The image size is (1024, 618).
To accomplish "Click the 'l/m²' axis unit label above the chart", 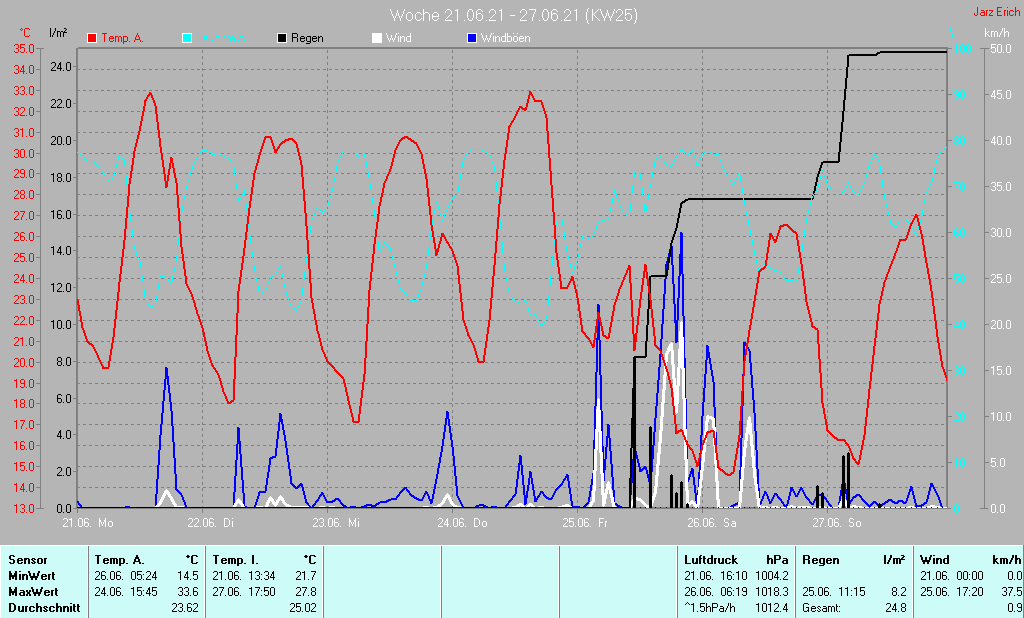I will tap(58, 33).
